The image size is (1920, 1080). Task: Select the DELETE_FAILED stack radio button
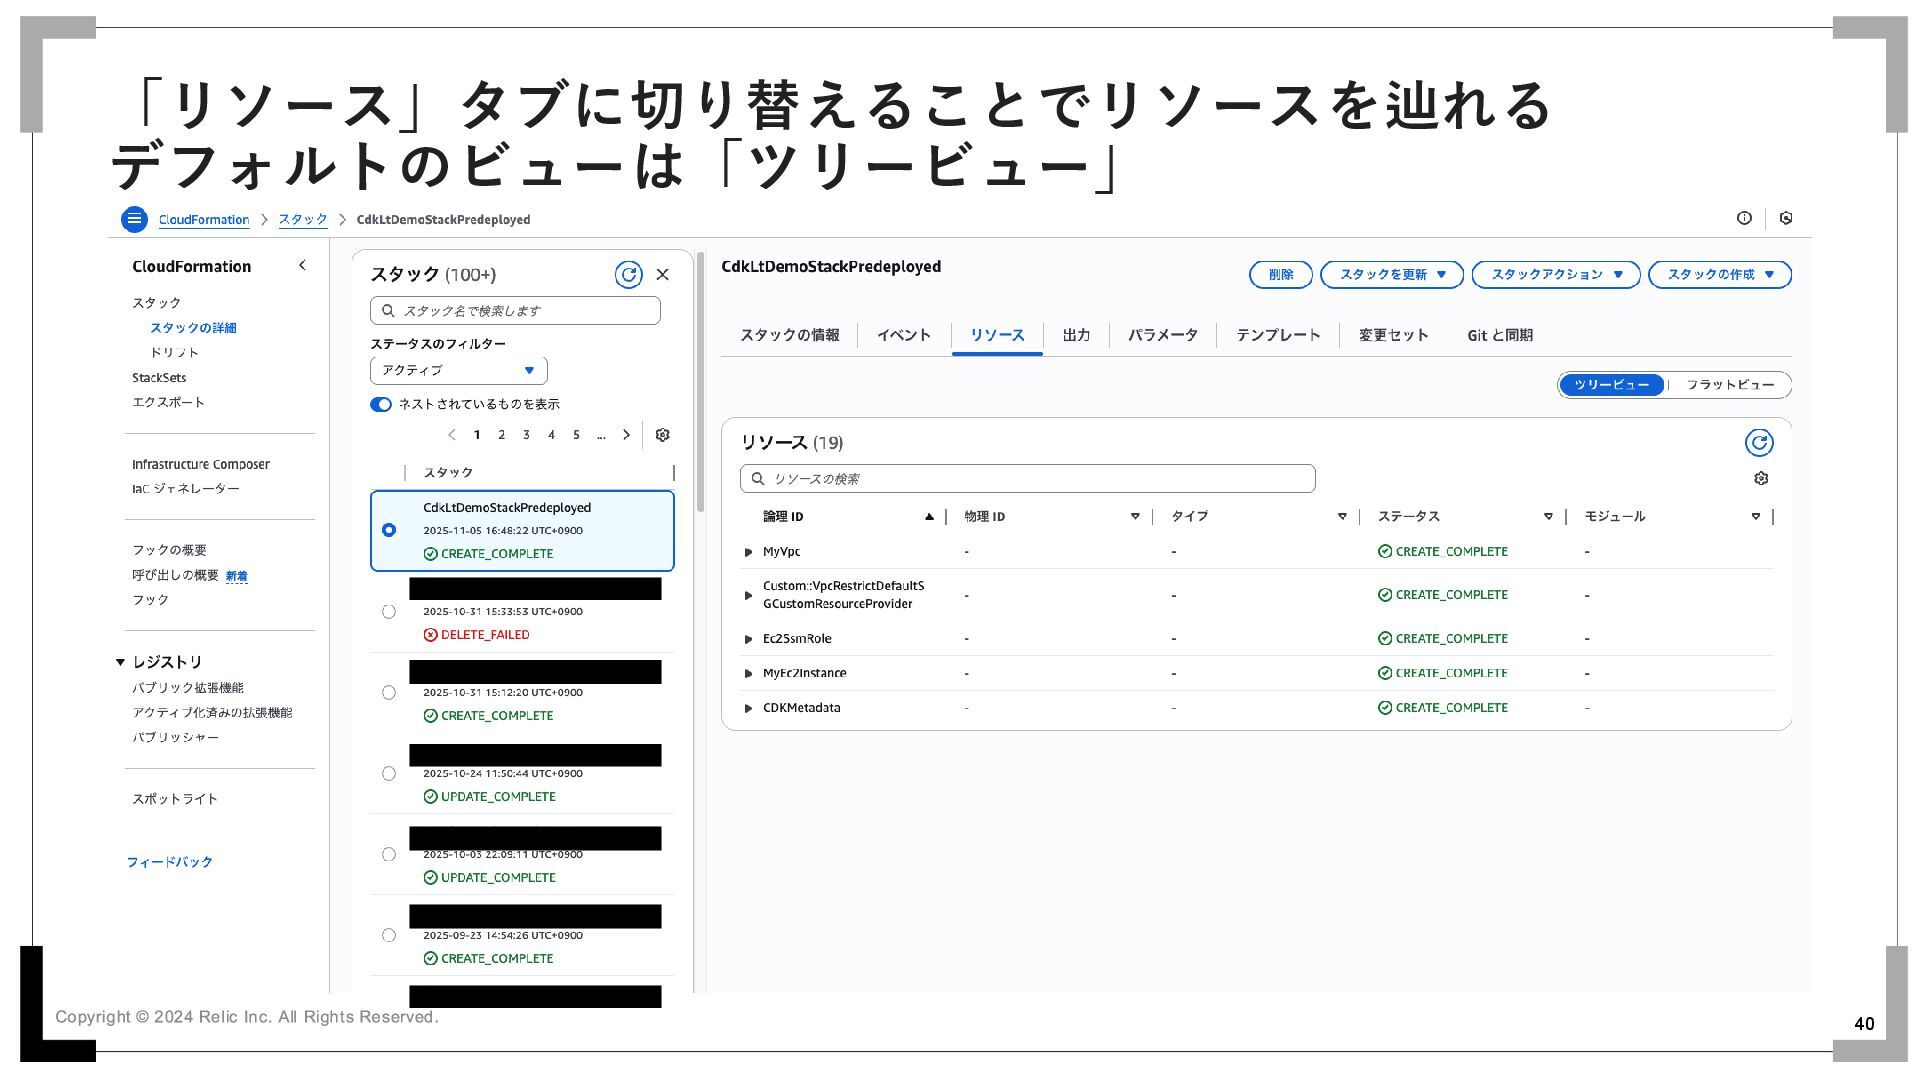tap(389, 612)
